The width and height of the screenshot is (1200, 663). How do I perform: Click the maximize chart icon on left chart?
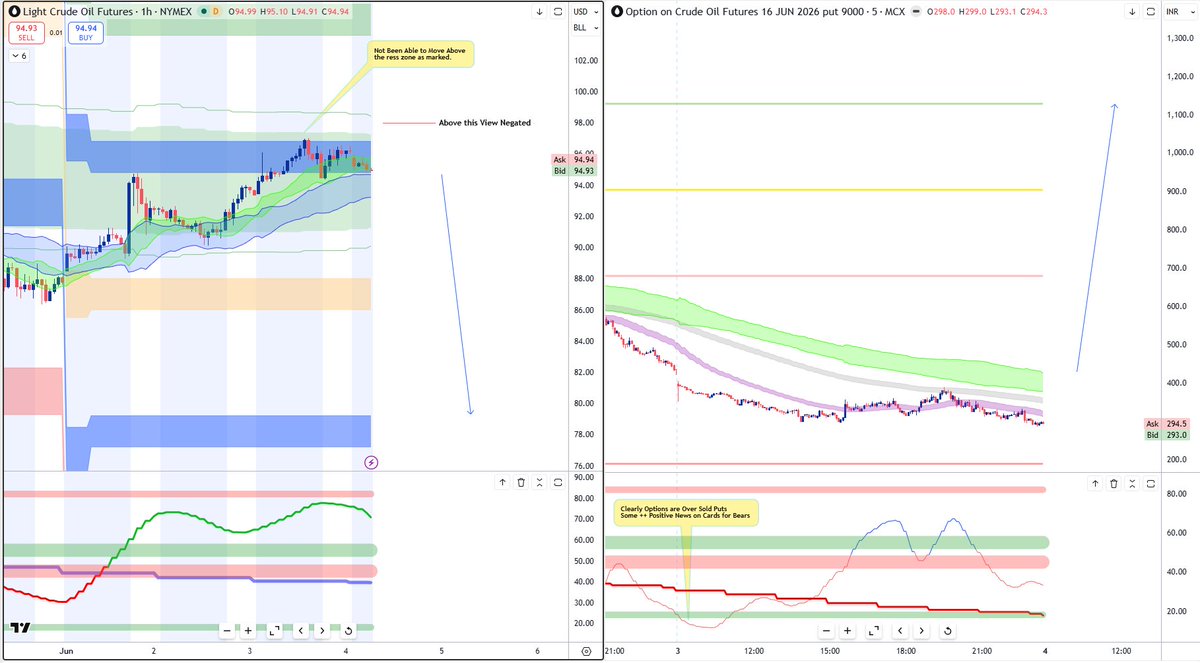click(557, 12)
